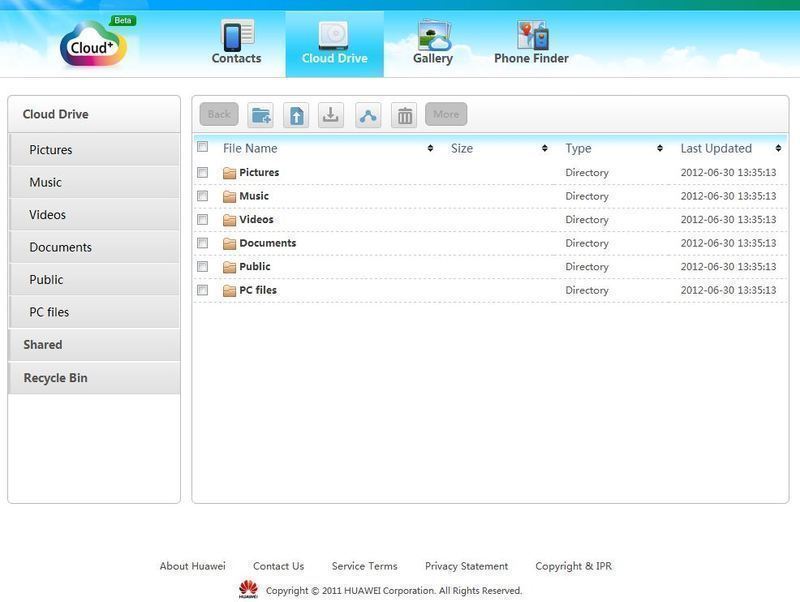
Task: Click the Back button
Action: (x=219, y=114)
